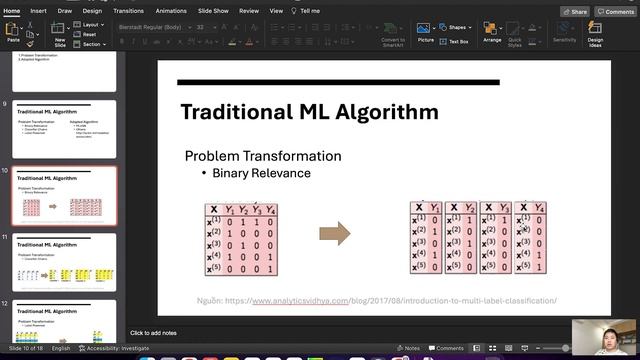This screenshot has width=640, height=360.
Task: Click the font color swatch
Action: [x=249, y=42]
